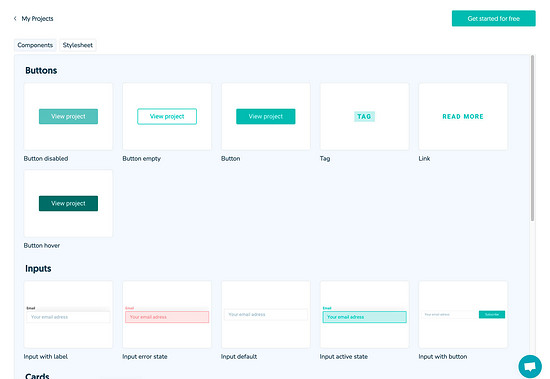Select the Button disabled component card

68,117
